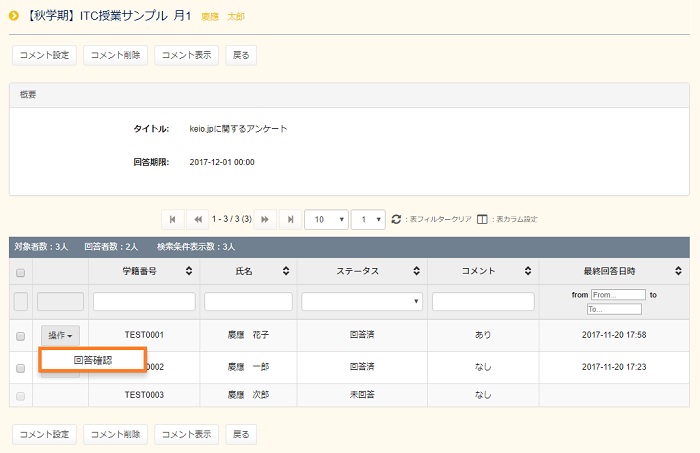The width and height of the screenshot is (700, 453).
Task: Click the top コメント設定 button
Action: 44,54
